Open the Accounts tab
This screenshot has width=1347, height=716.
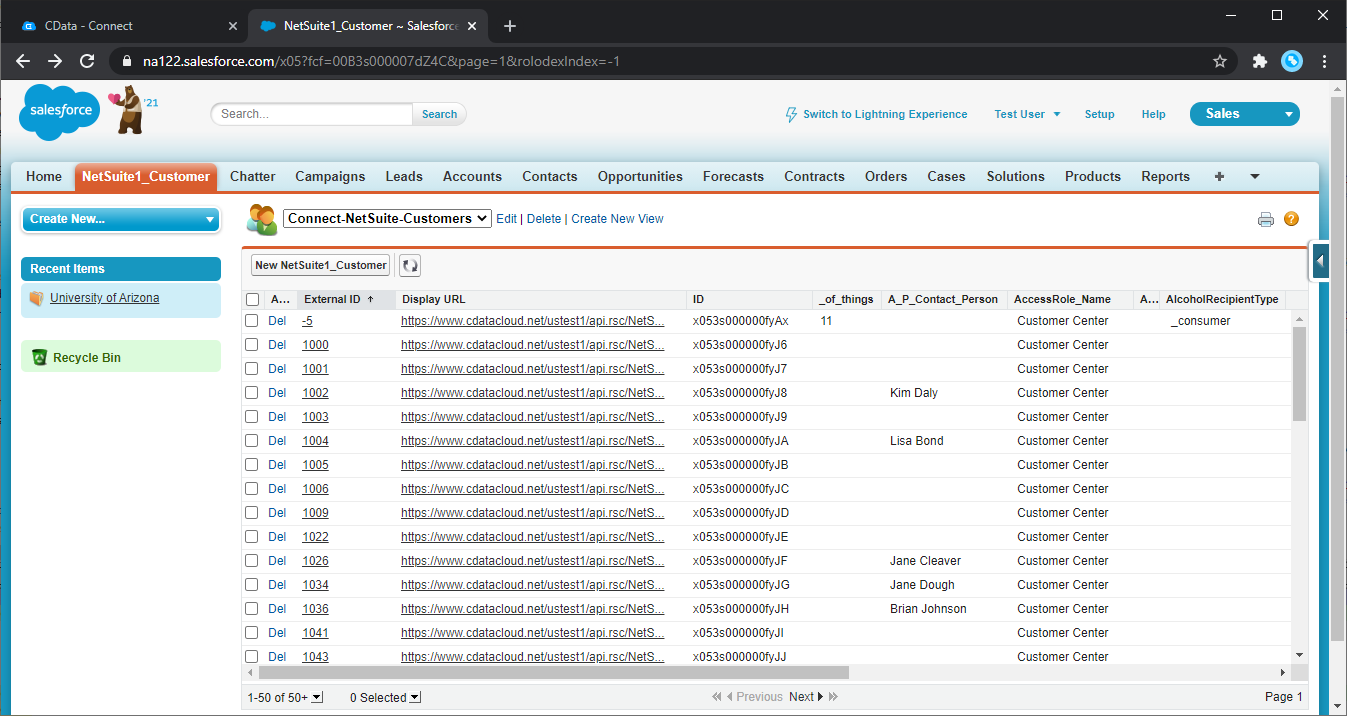pos(472,176)
